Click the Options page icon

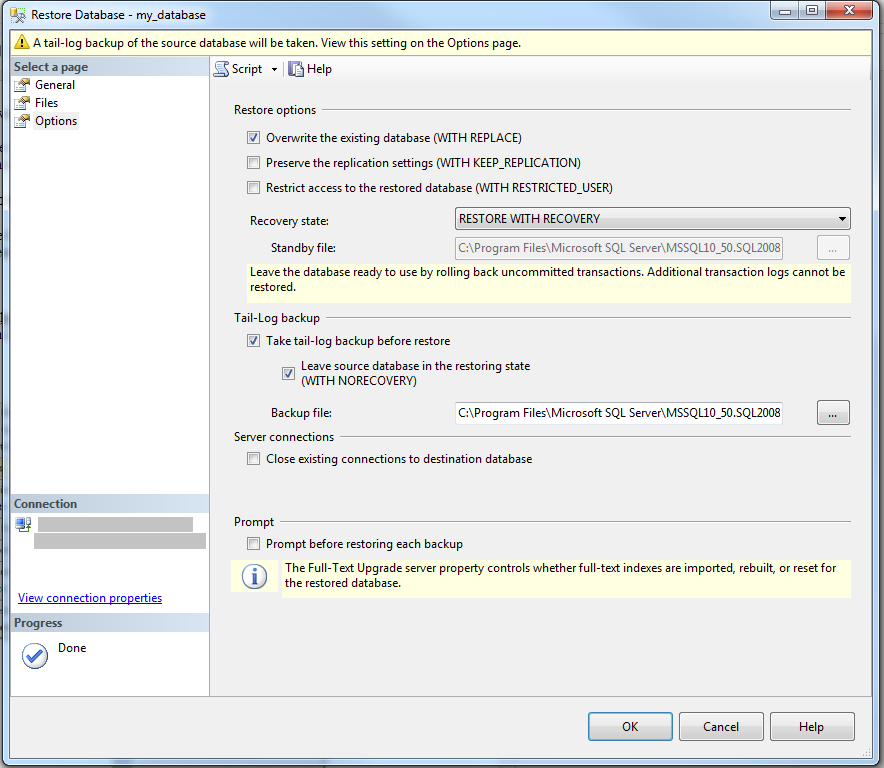point(23,121)
